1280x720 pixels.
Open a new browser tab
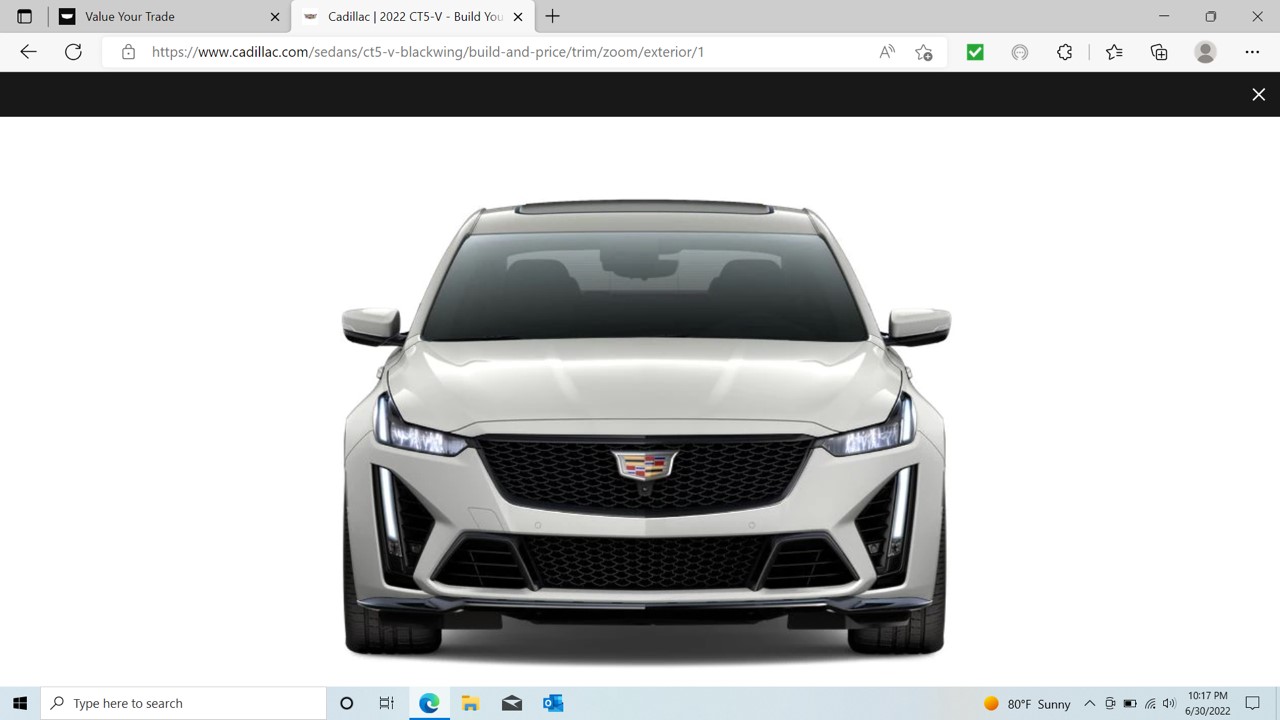553,16
